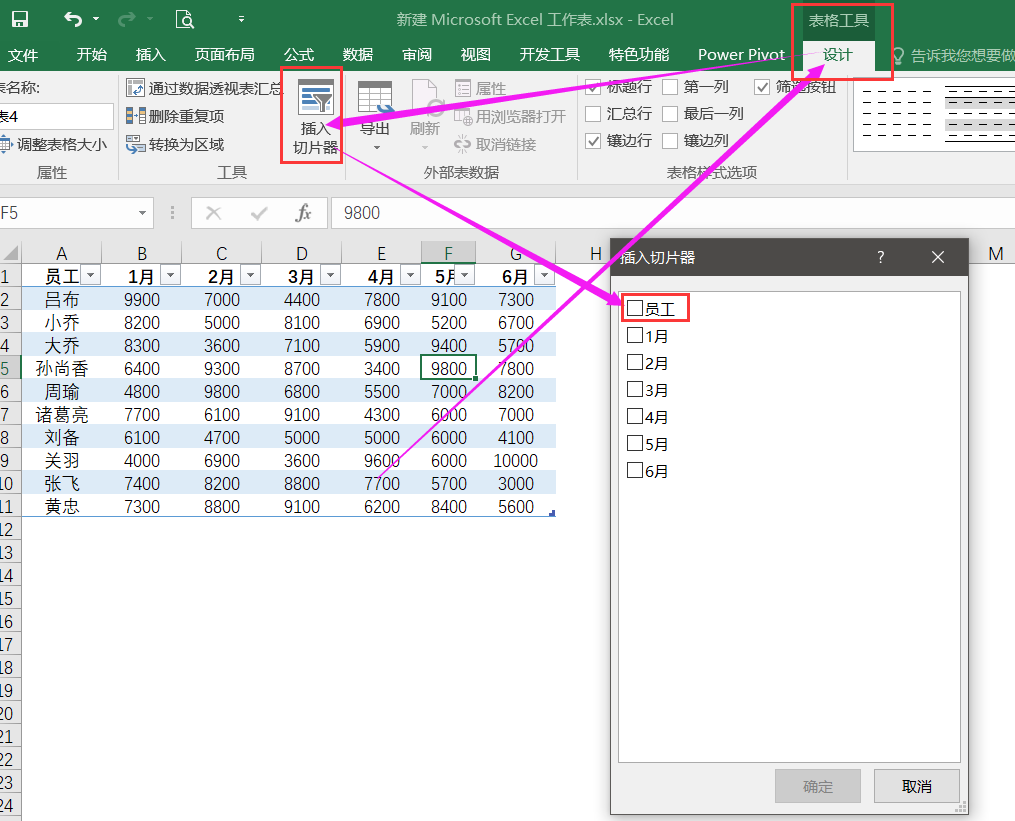Click the Refresh (刷新) icon

(x=425, y=98)
